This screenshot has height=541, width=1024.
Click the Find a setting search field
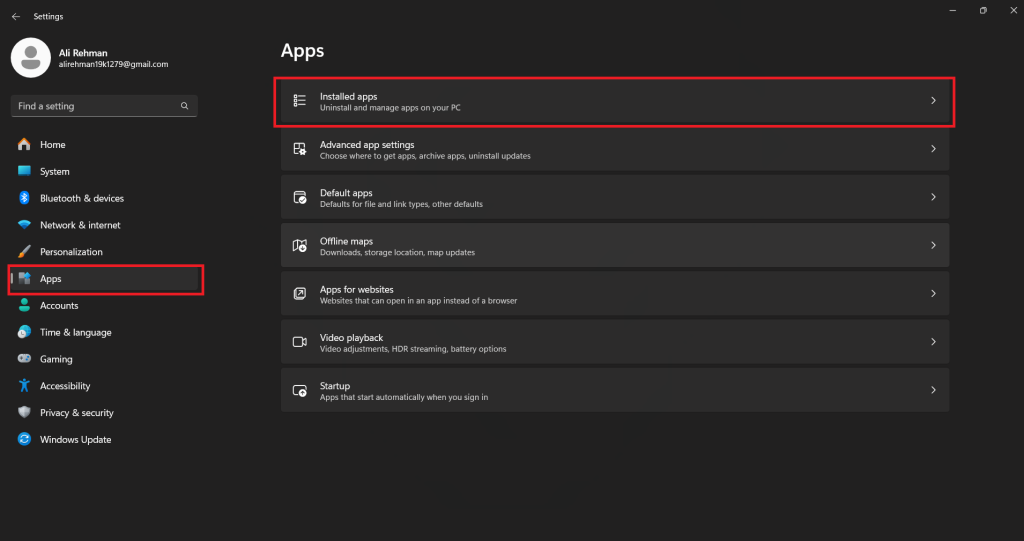click(104, 106)
